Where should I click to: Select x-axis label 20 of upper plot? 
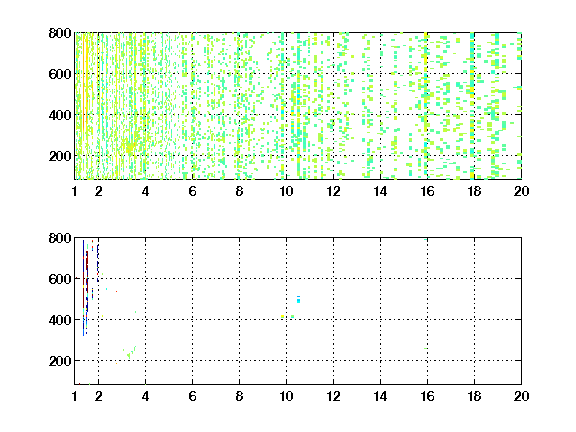[x=521, y=191]
